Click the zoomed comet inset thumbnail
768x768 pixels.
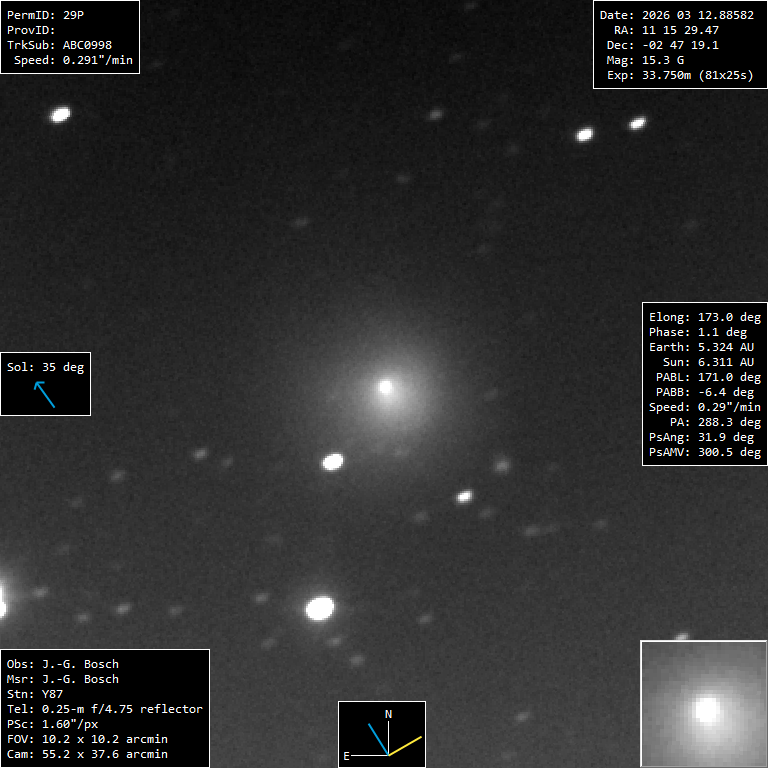pyautogui.click(x=703, y=704)
